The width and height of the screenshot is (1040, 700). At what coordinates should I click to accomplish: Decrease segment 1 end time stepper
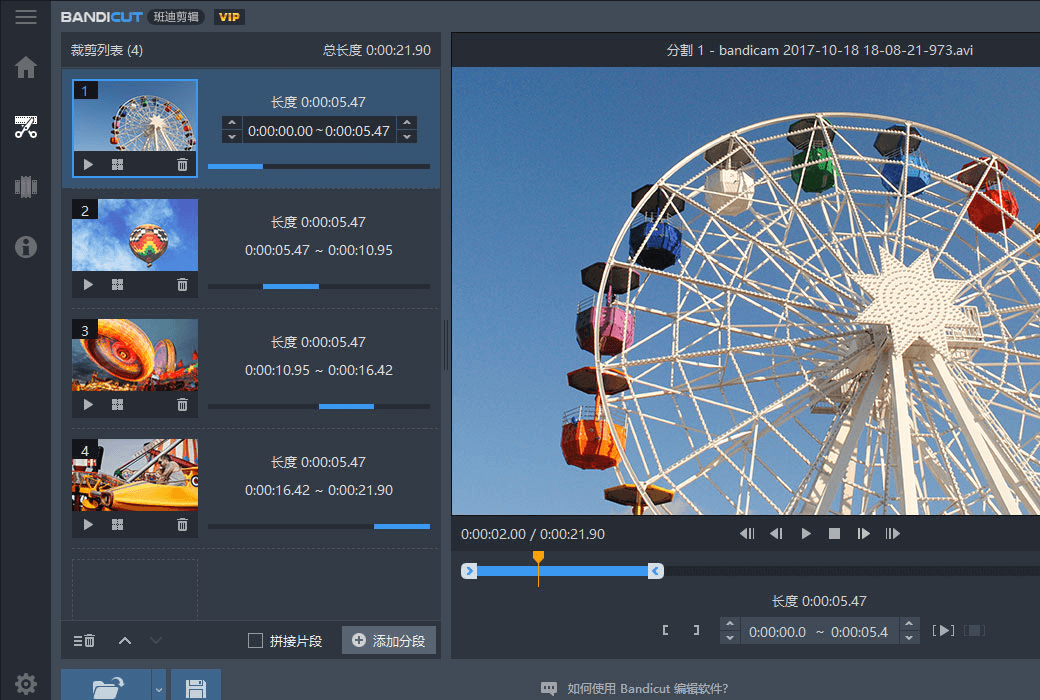coord(407,137)
